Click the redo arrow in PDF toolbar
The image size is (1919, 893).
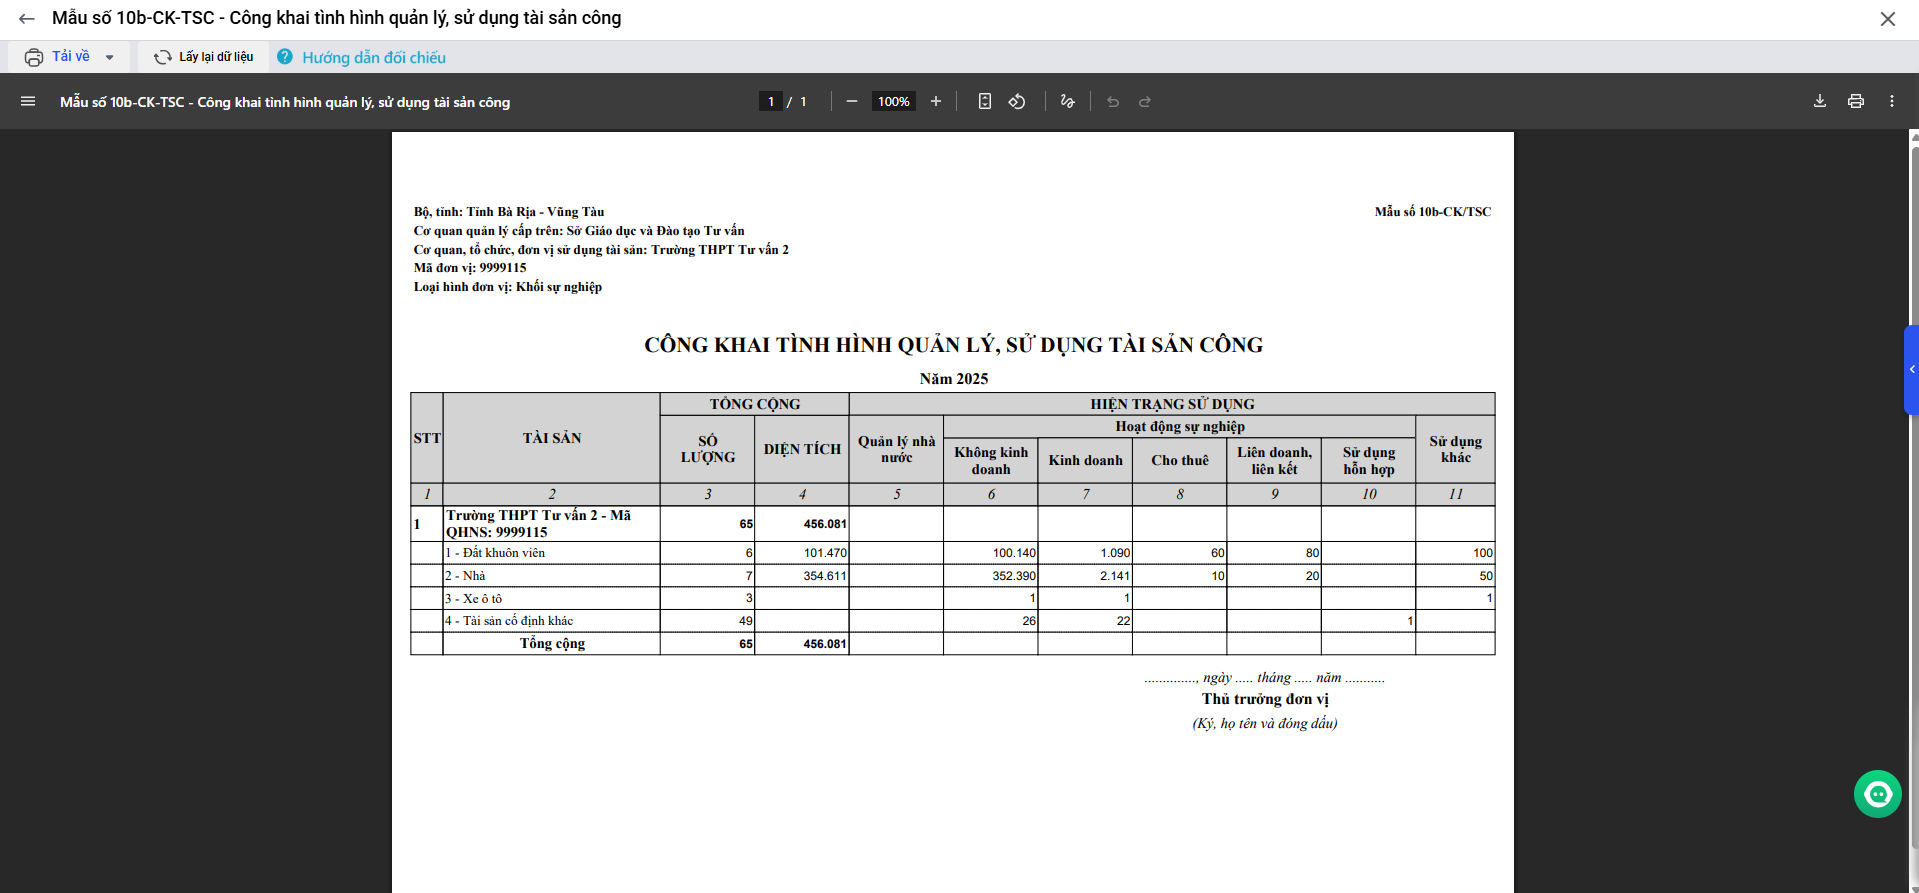click(x=1145, y=101)
